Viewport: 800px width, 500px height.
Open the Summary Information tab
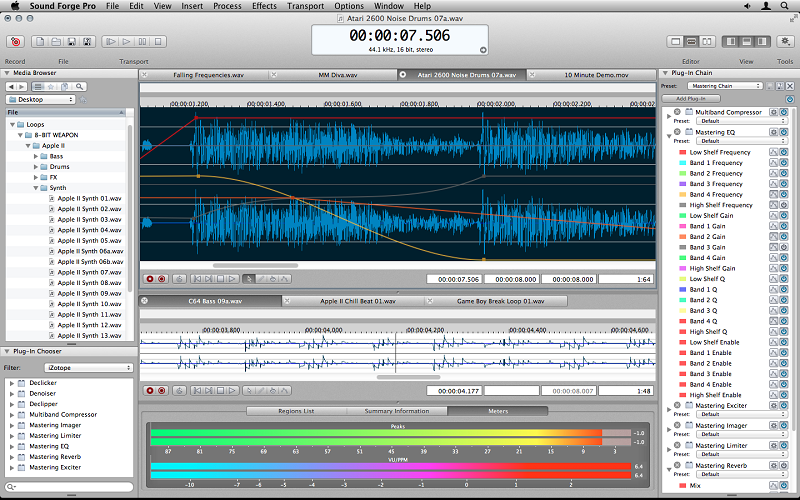coord(397,411)
